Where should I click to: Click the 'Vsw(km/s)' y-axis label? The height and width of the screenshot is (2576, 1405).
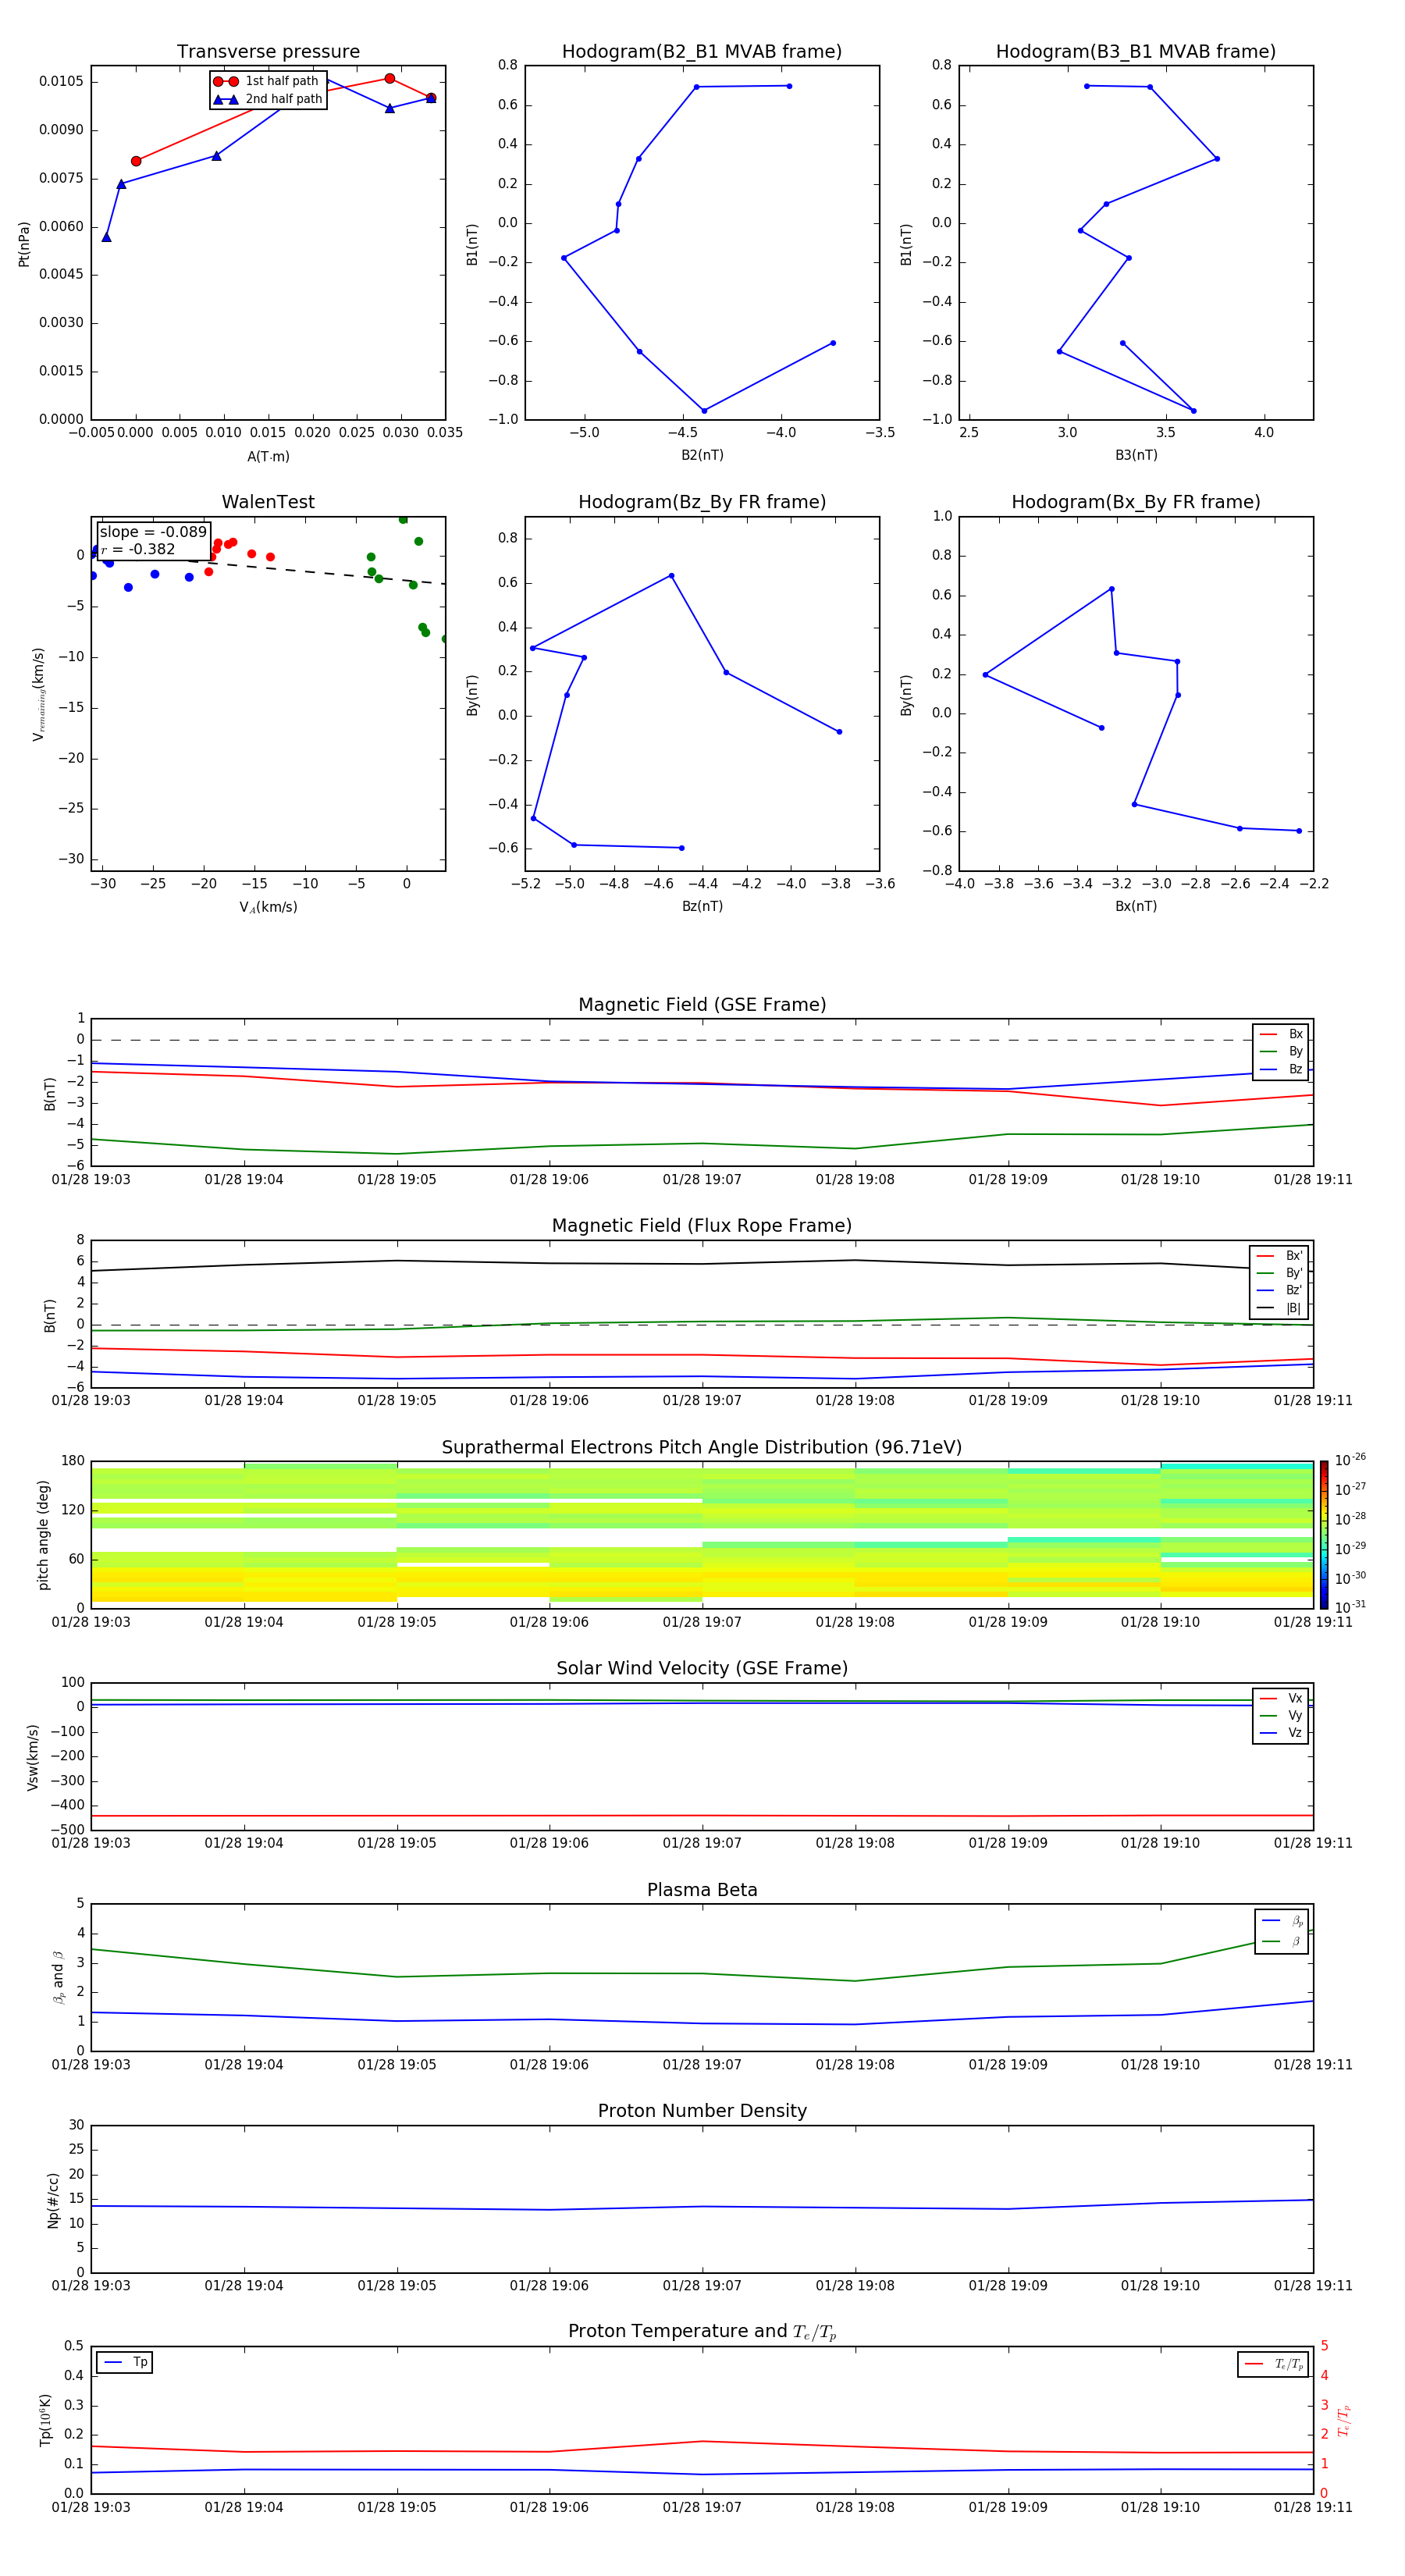point(33,1757)
